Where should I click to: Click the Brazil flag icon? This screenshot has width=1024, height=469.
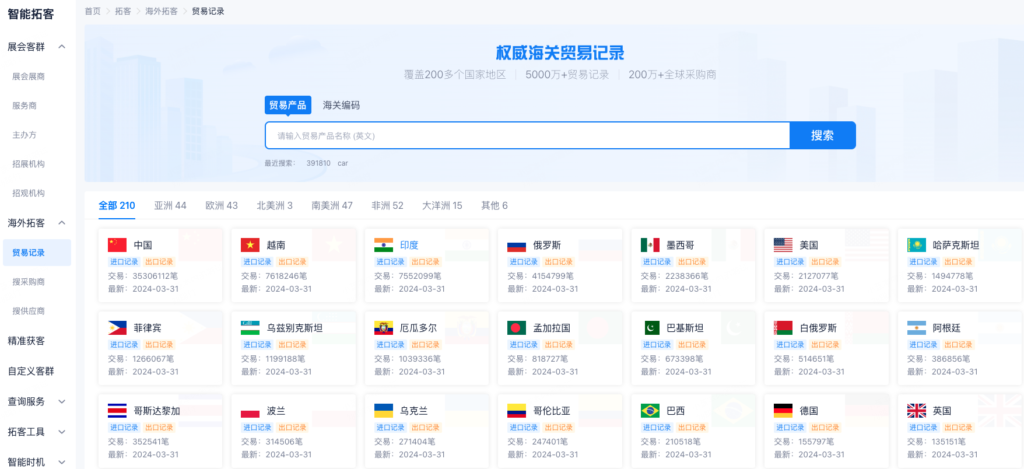point(650,411)
